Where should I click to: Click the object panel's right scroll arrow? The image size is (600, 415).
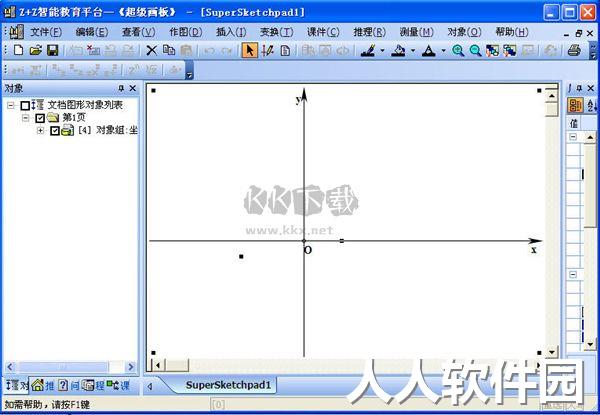click(131, 367)
